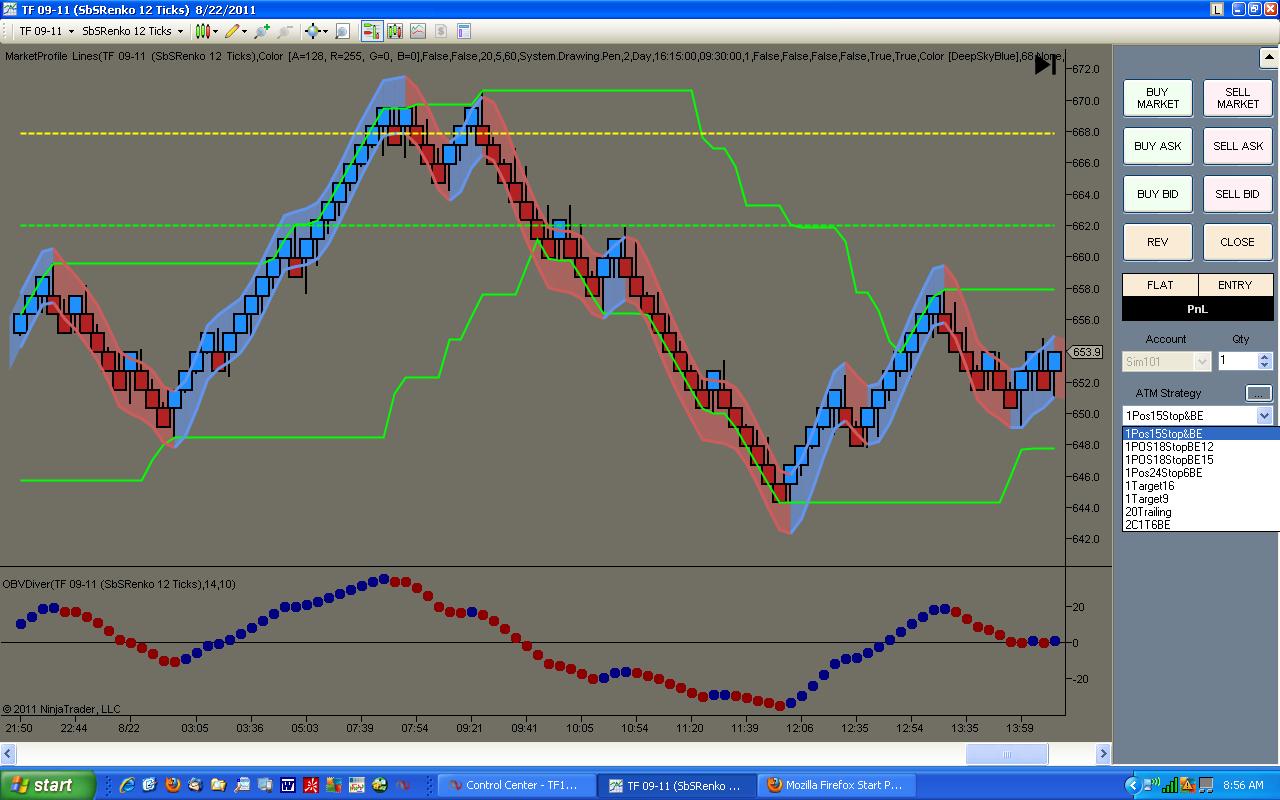Click the CLOSE position button
Viewport: 1280px width, 800px height.
1238,242
